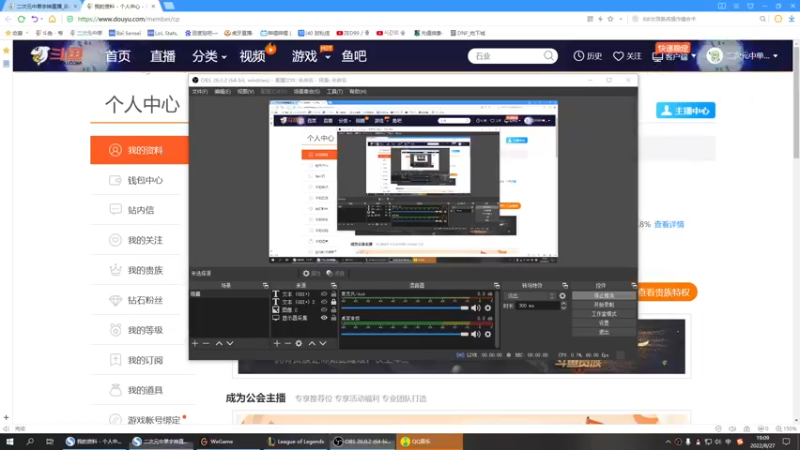Open OBS source properties gear next to 属性
The image size is (800, 450).
[x=306, y=273]
